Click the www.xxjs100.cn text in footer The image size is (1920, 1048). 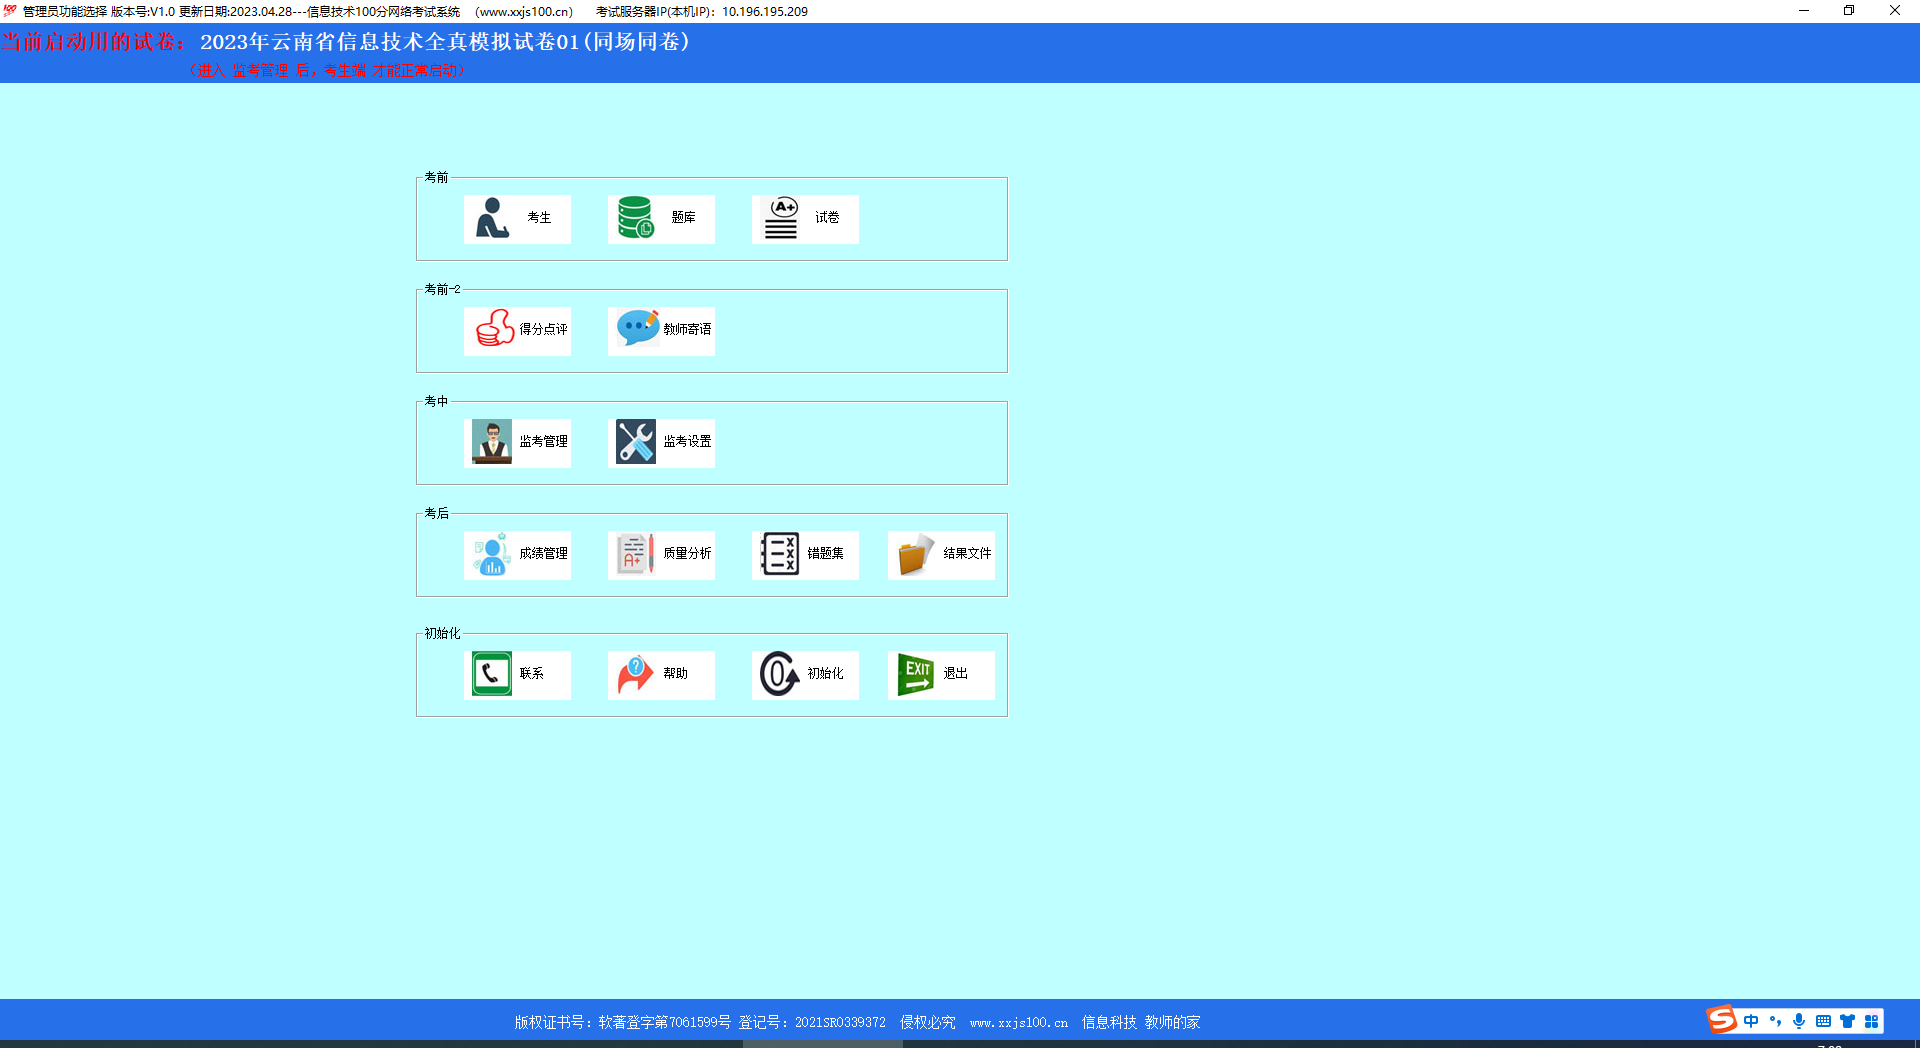[1018, 1022]
